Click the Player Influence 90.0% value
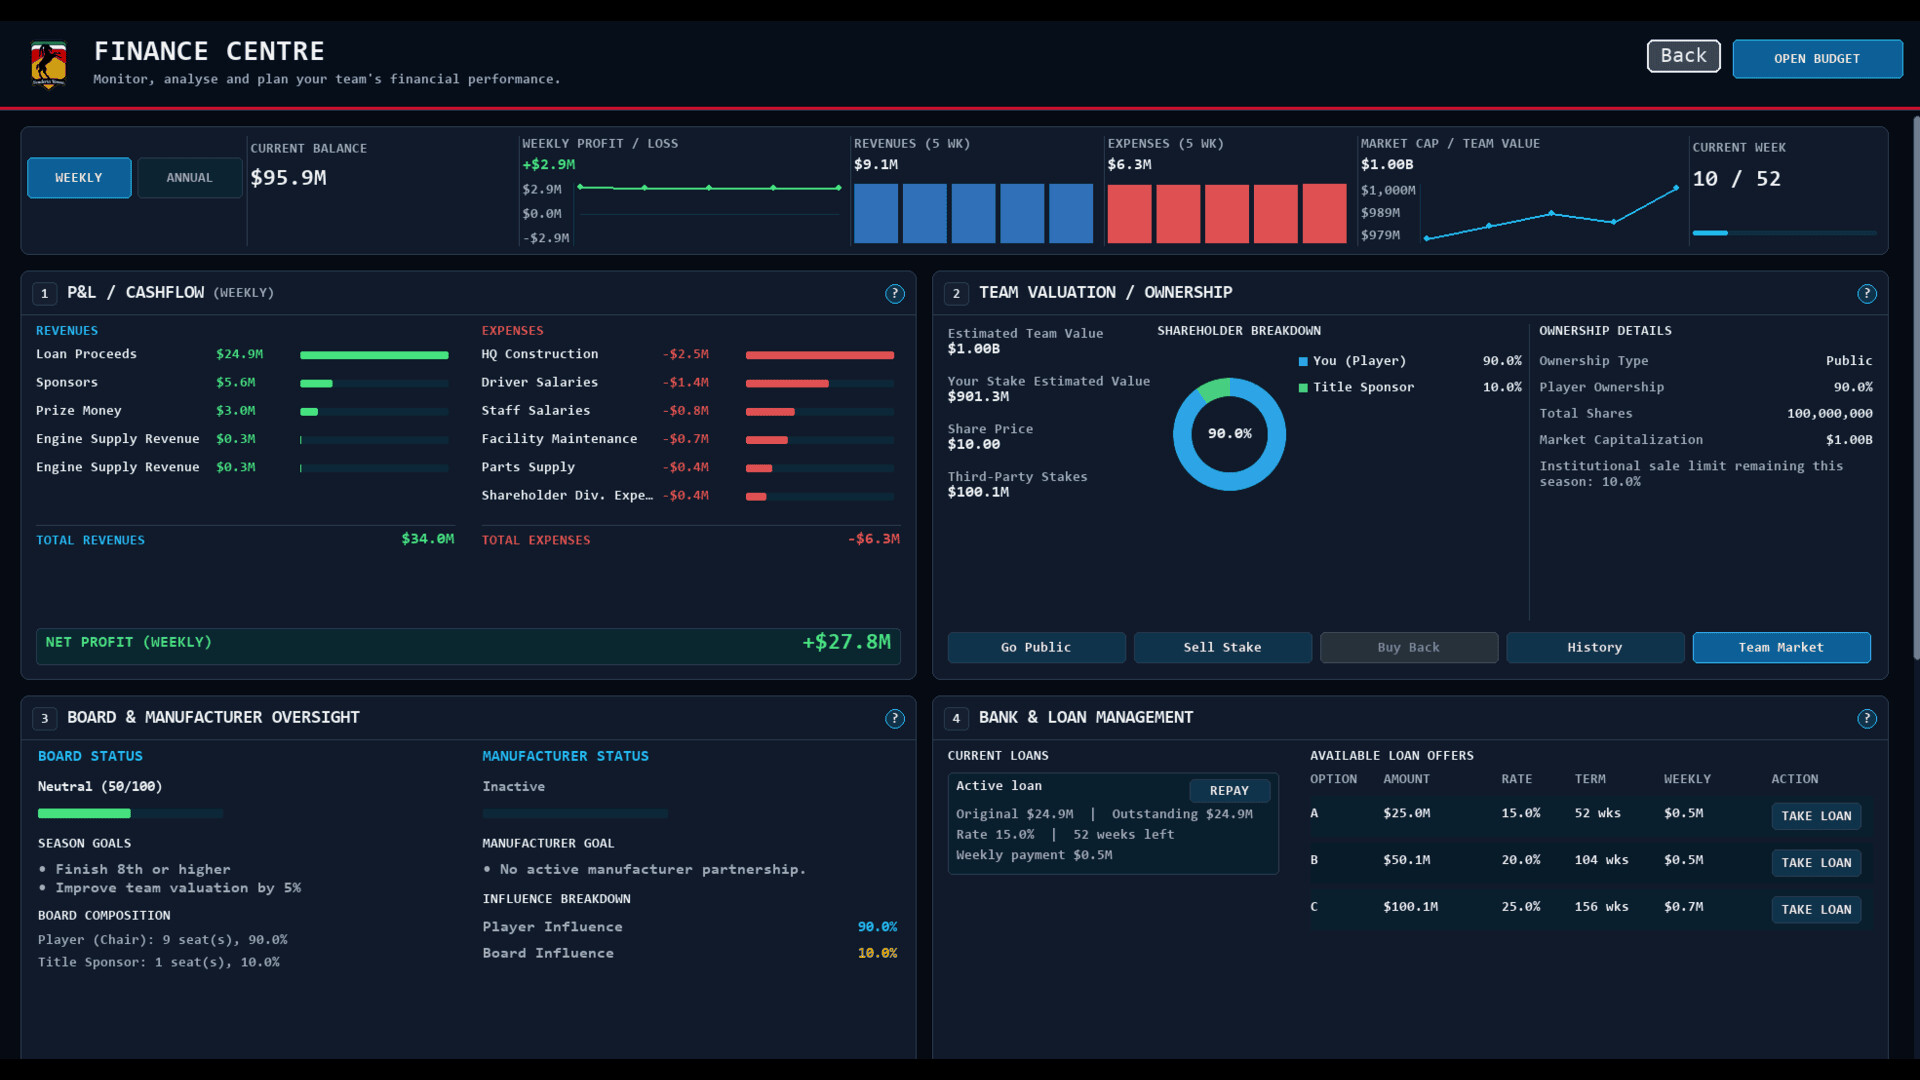The width and height of the screenshot is (1920, 1080). tap(877, 927)
